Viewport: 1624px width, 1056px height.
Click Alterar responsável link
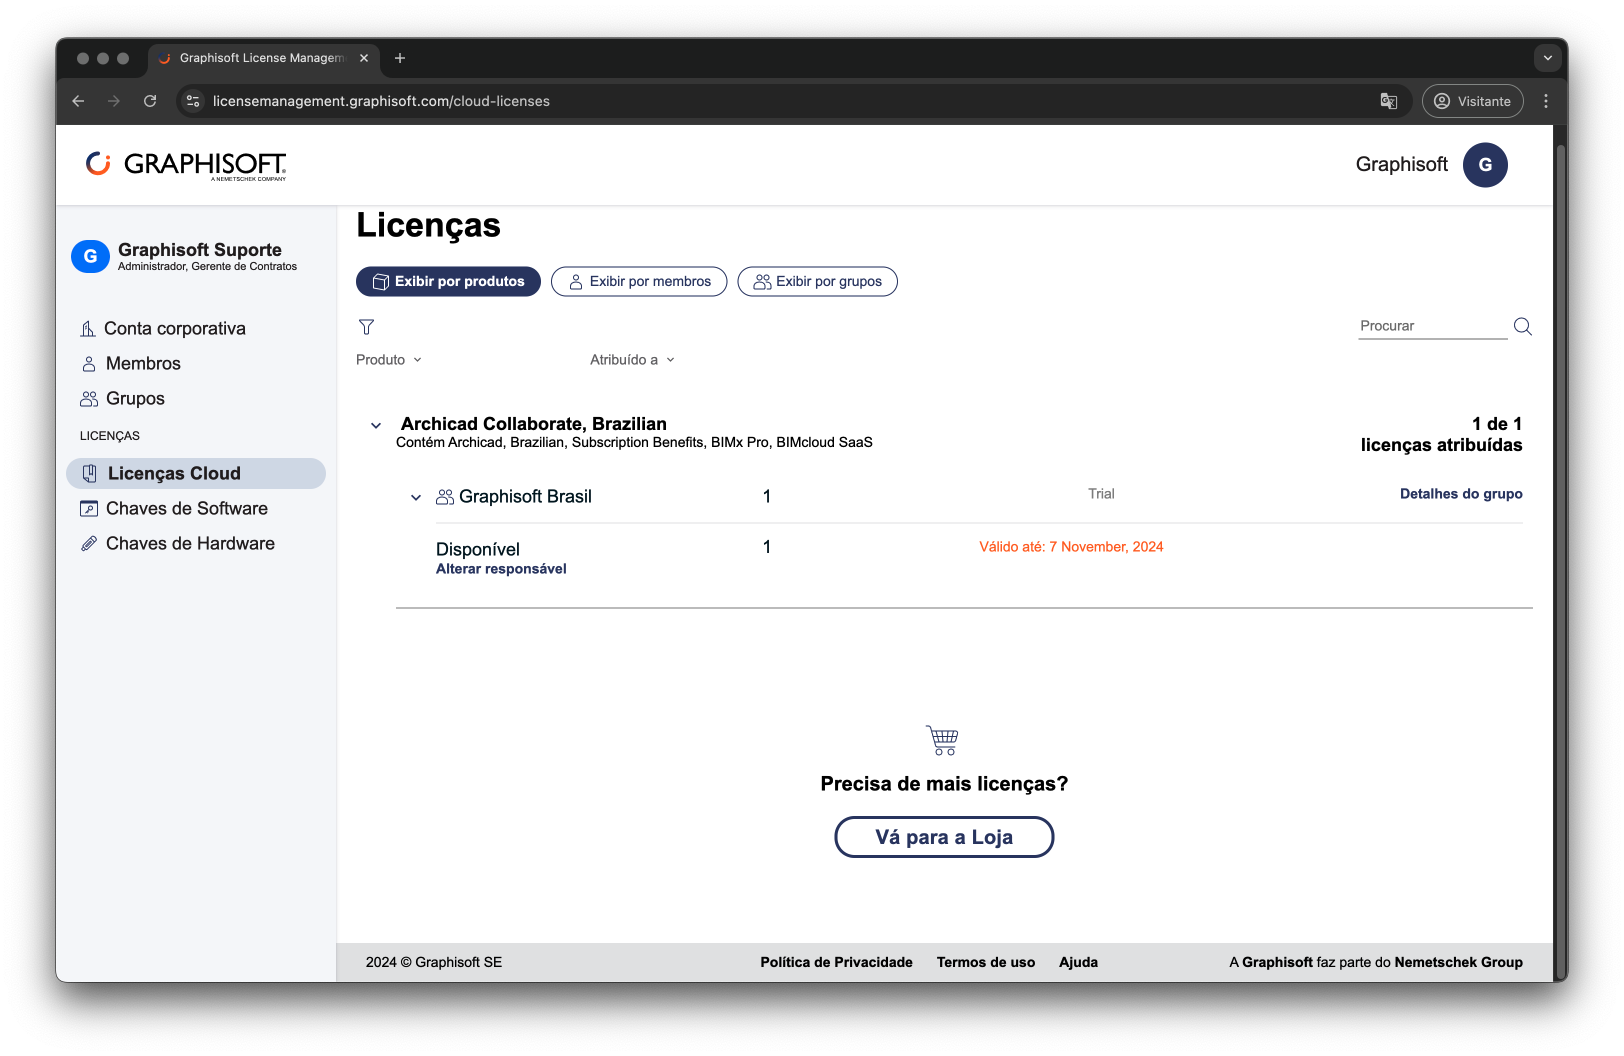[501, 569]
